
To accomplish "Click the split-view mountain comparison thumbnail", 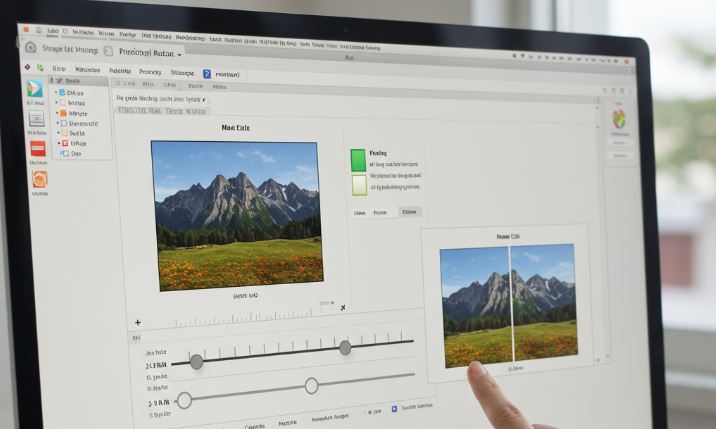I will 508,306.
